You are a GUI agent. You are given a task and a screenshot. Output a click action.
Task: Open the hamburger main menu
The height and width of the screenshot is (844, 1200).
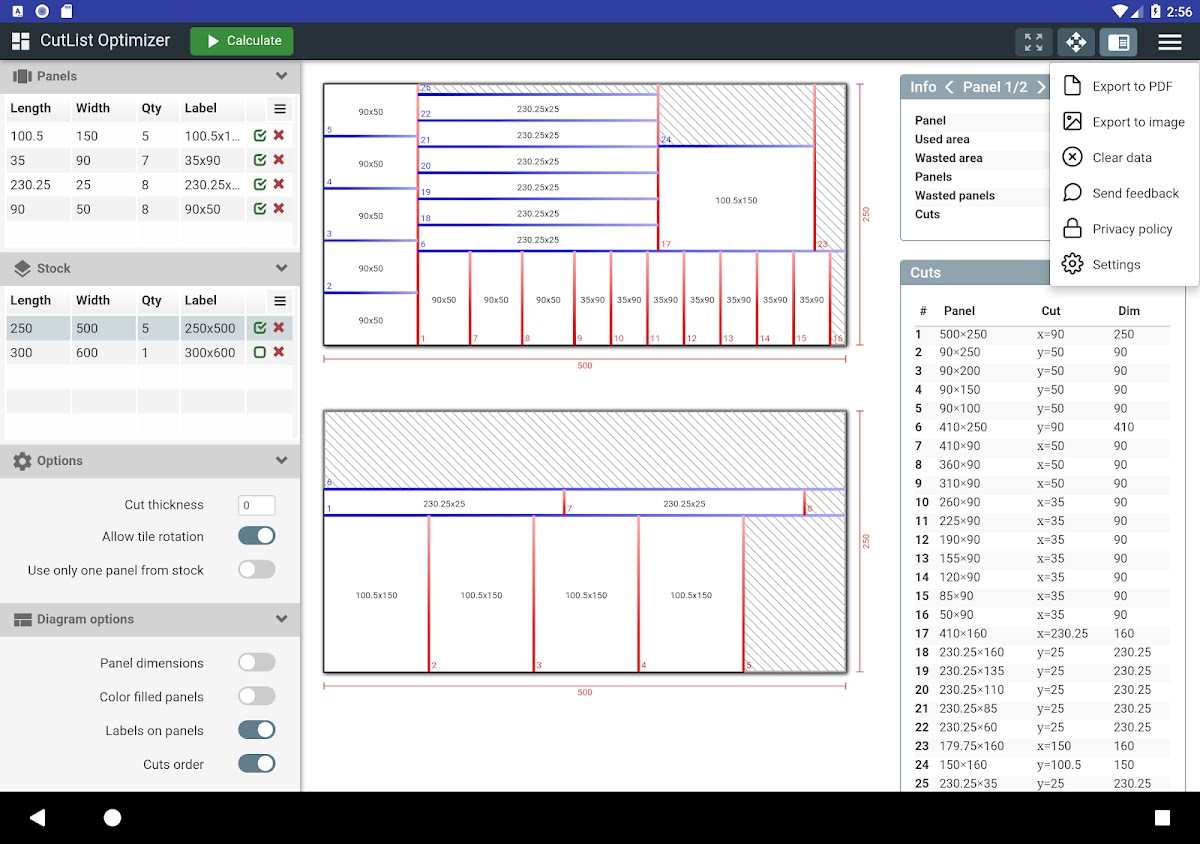pyautogui.click(x=1169, y=42)
